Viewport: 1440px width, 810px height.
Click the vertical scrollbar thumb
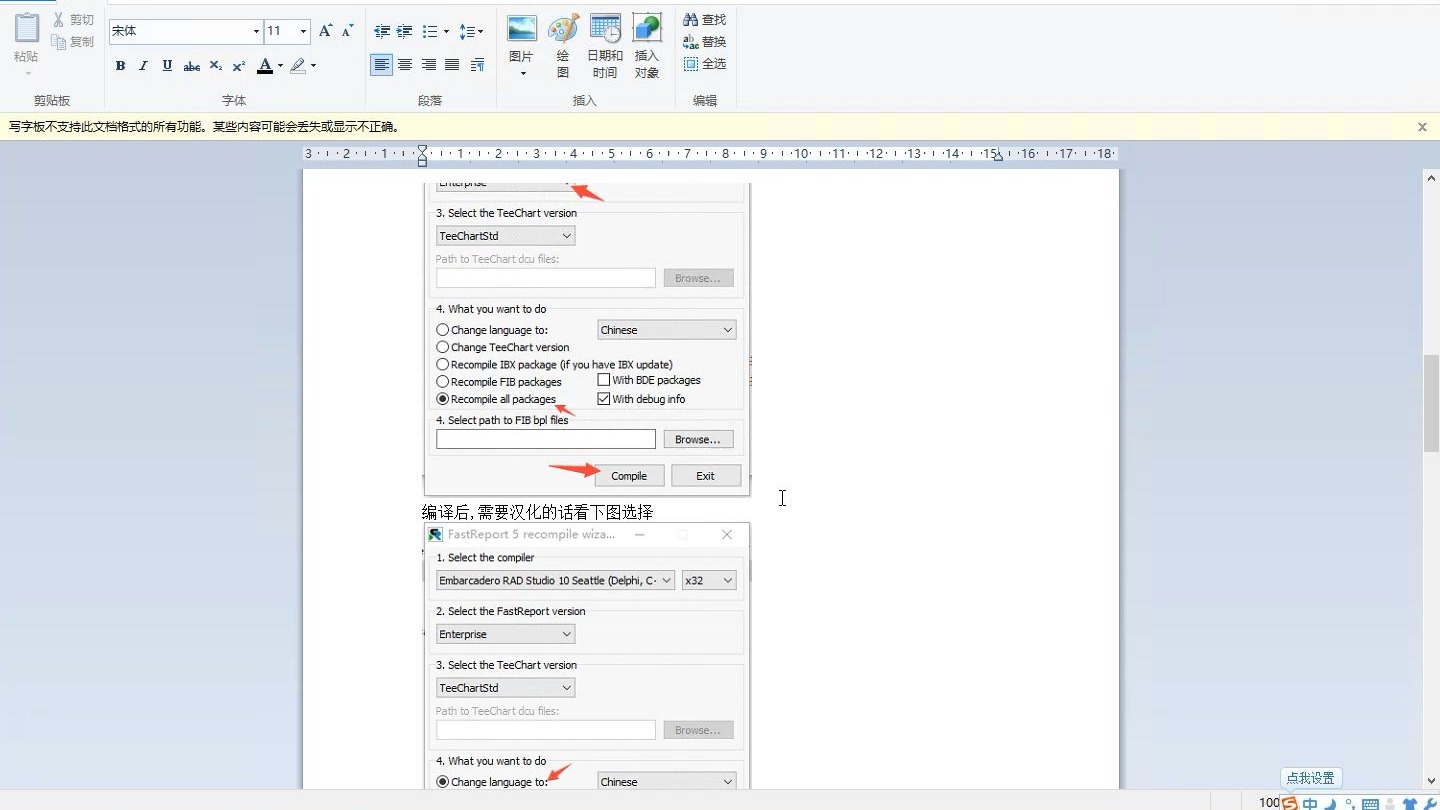pyautogui.click(x=1431, y=402)
